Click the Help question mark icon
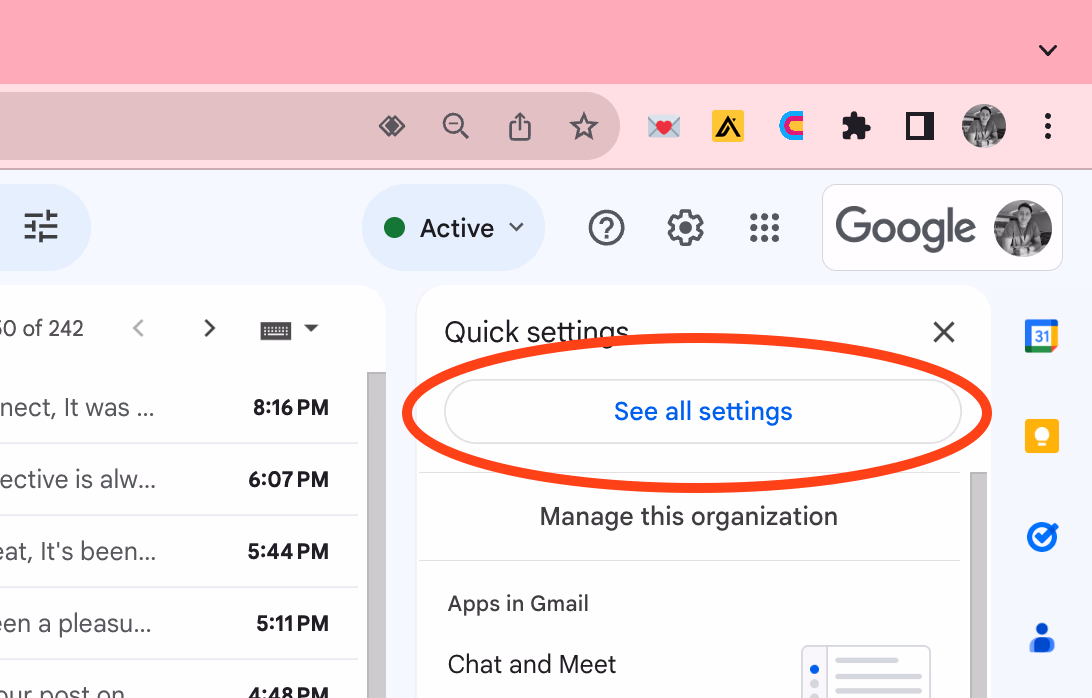Viewport: 1092px width, 698px height. coord(606,228)
